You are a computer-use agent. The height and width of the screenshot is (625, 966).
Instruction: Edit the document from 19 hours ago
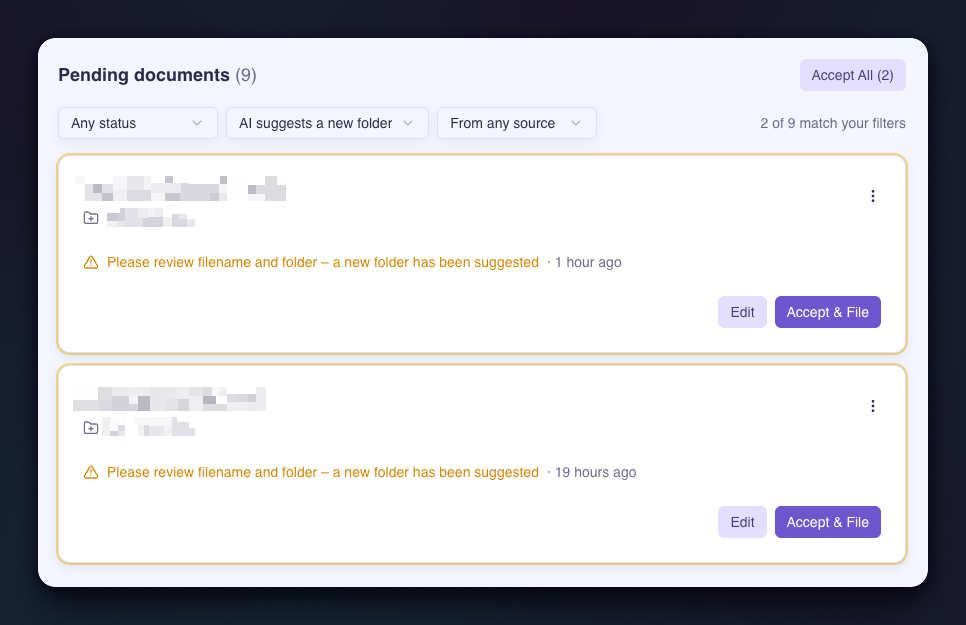click(x=742, y=522)
